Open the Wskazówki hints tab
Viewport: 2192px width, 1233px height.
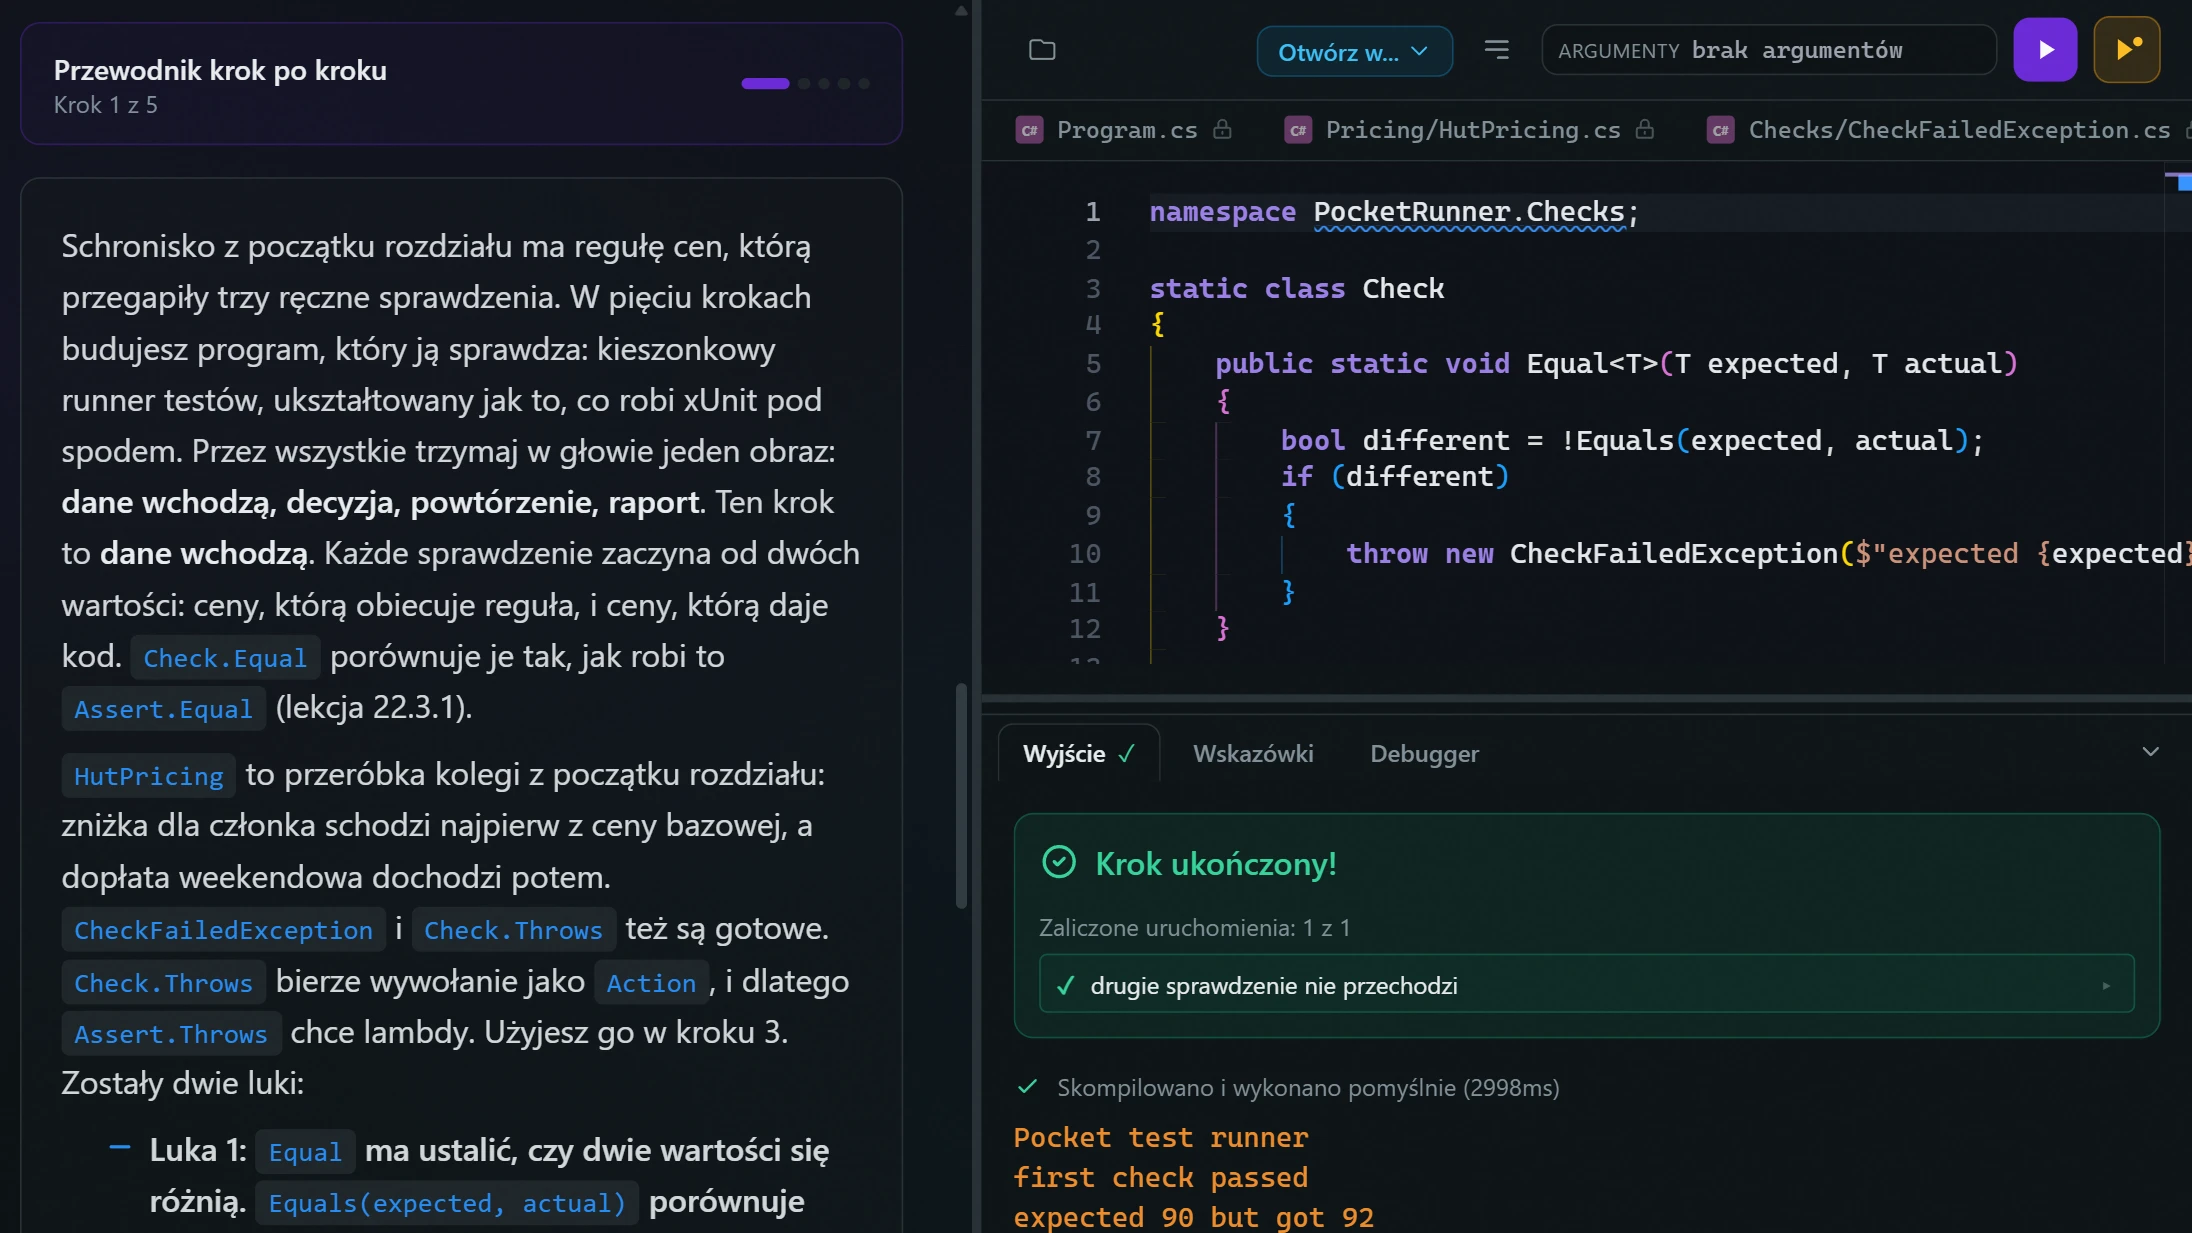[1253, 753]
